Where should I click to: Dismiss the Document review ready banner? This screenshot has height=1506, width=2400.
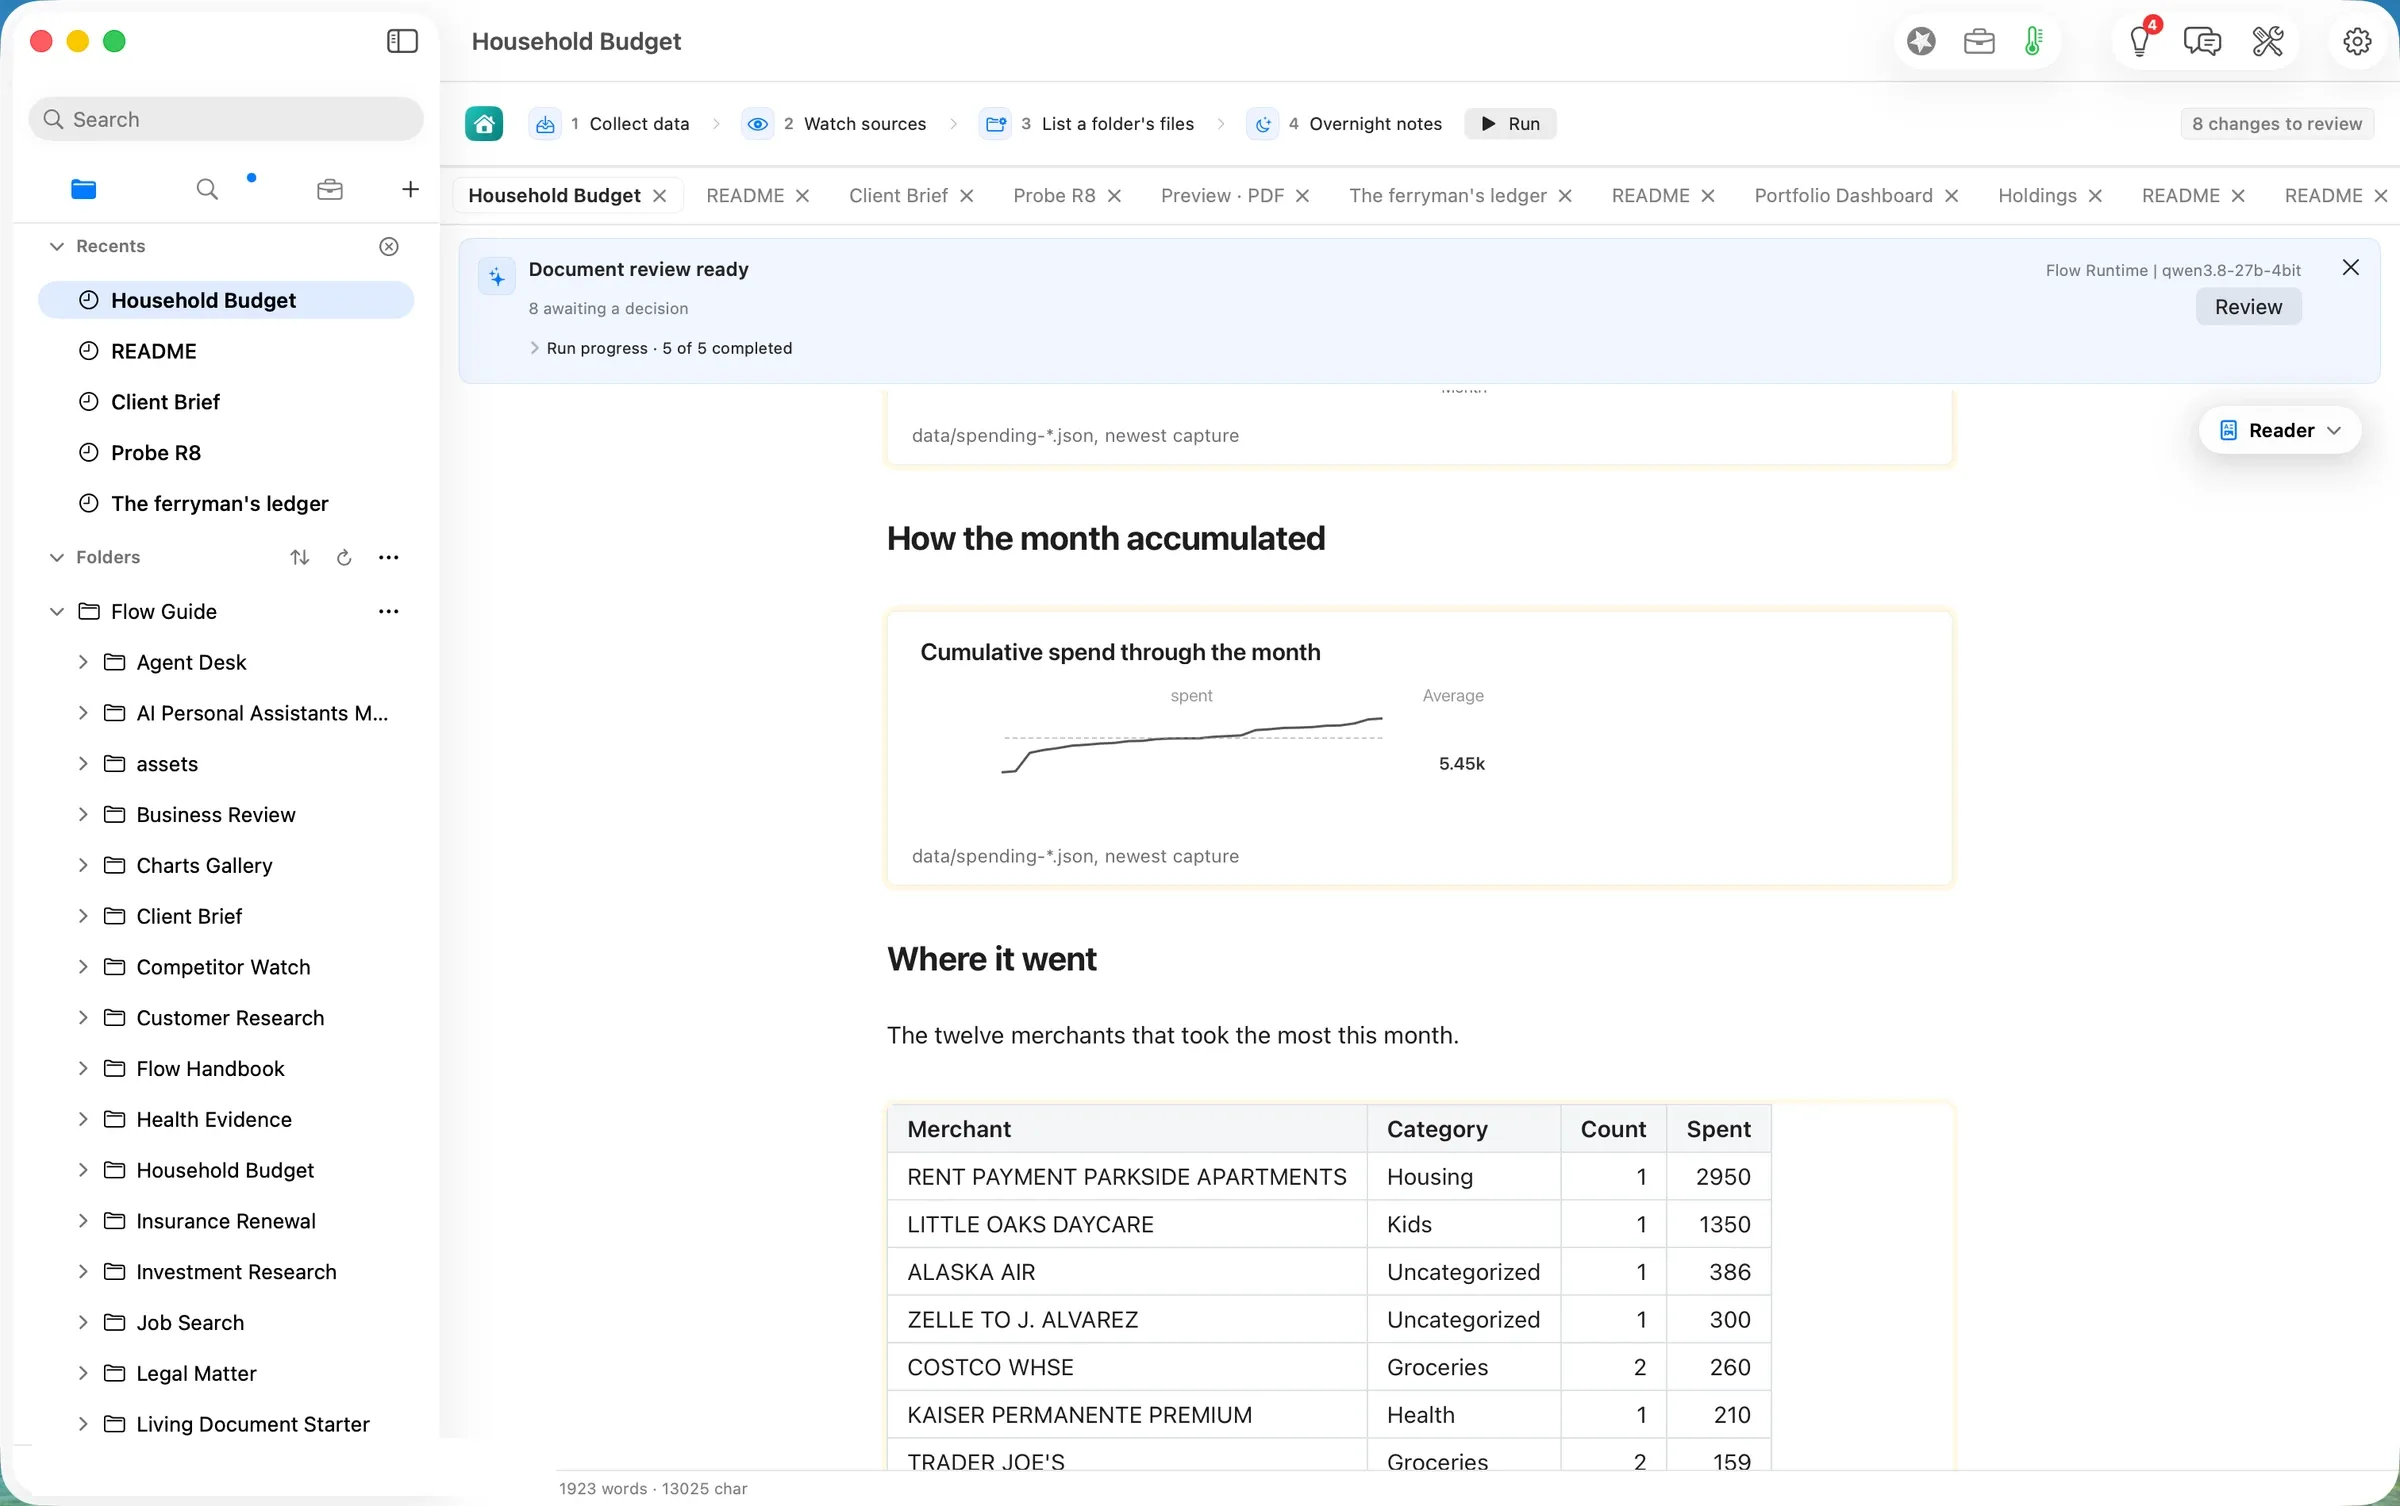point(2351,267)
